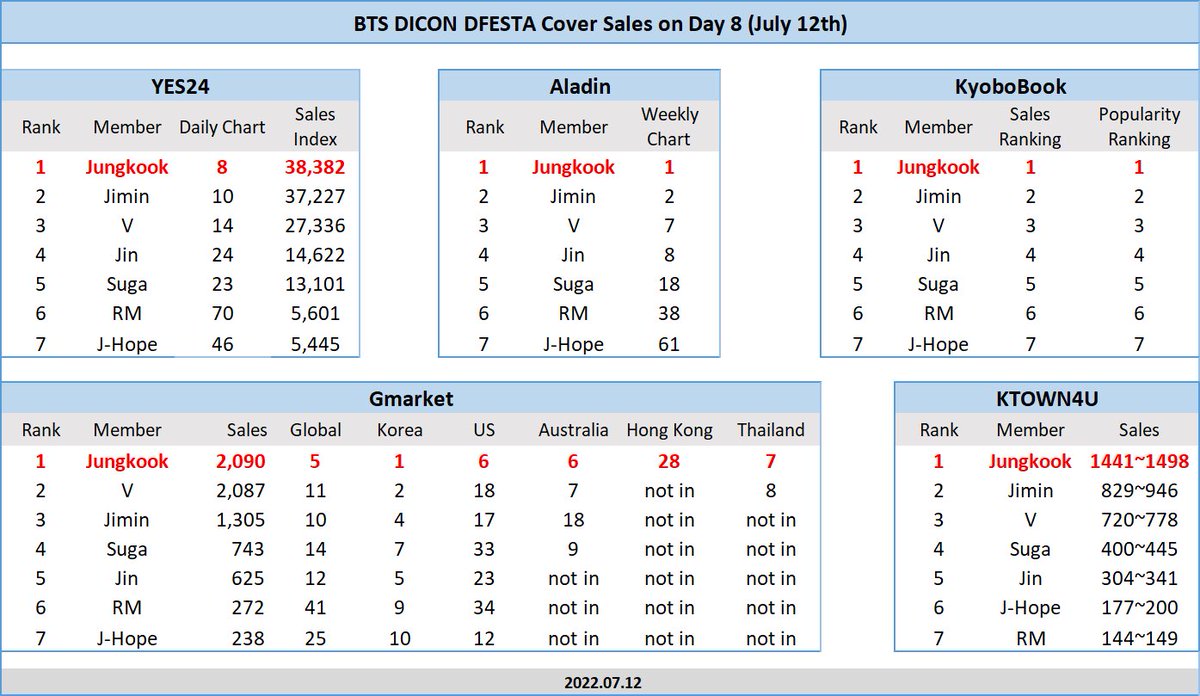The width and height of the screenshot is (1200, 696).
Task: Select Gmarket sales figure 2,087
Action: (241, 490)
